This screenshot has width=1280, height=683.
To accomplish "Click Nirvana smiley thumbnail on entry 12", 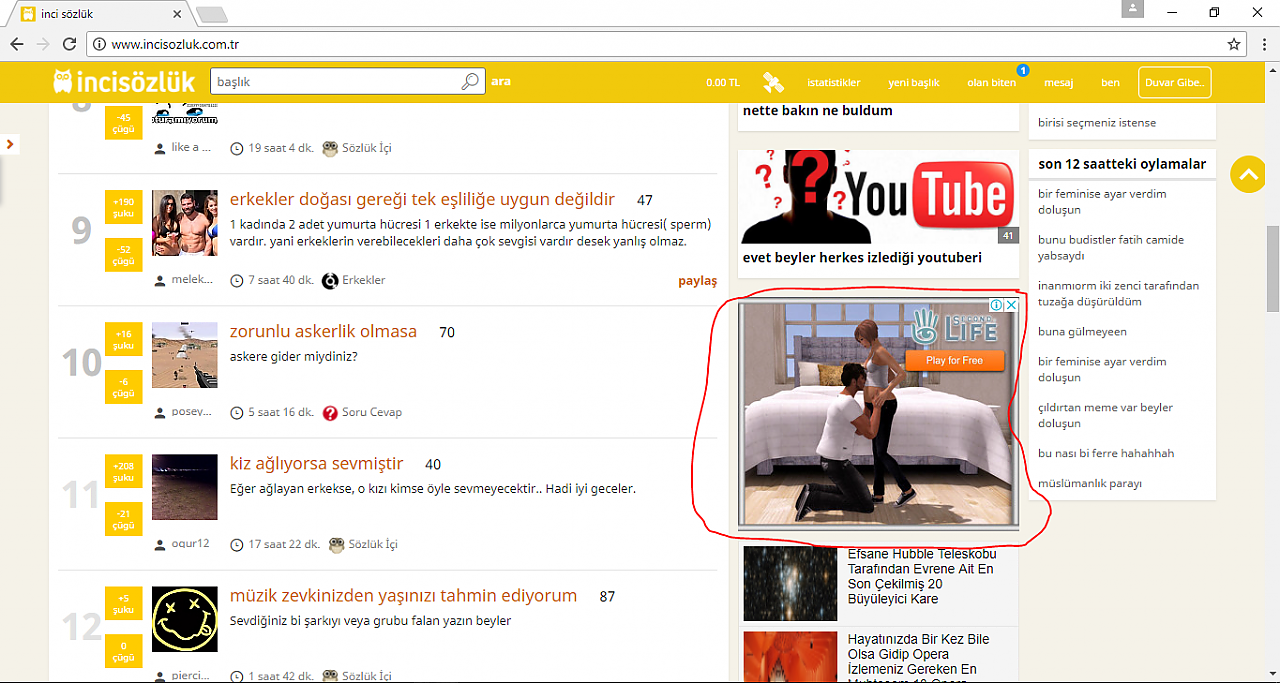I will pos(185,619).
